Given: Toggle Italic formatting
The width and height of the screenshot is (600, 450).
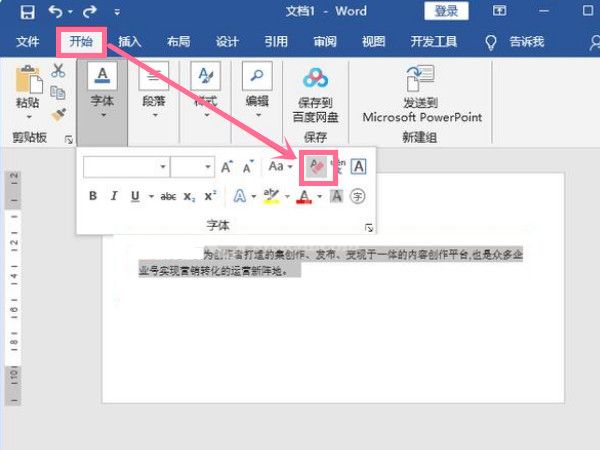Looking at the screenshot, I should point(114,196).
